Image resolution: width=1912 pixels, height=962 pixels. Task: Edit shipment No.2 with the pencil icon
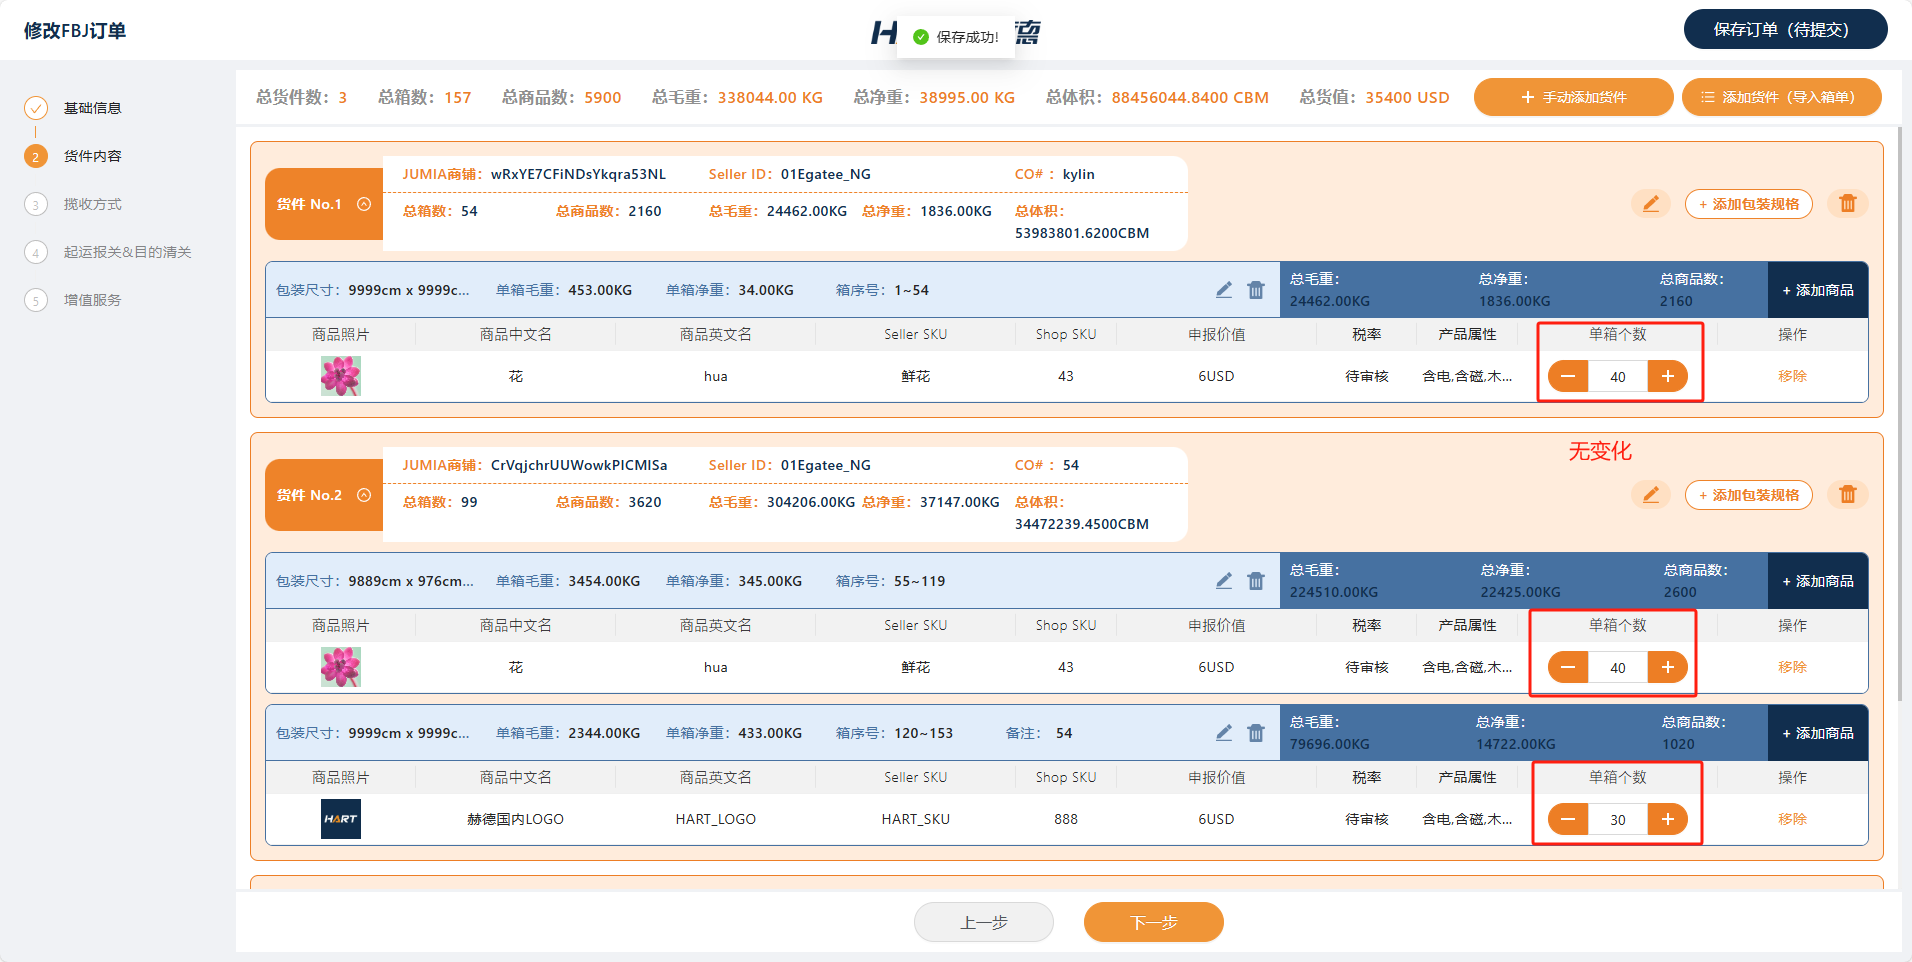(1650, 495)
